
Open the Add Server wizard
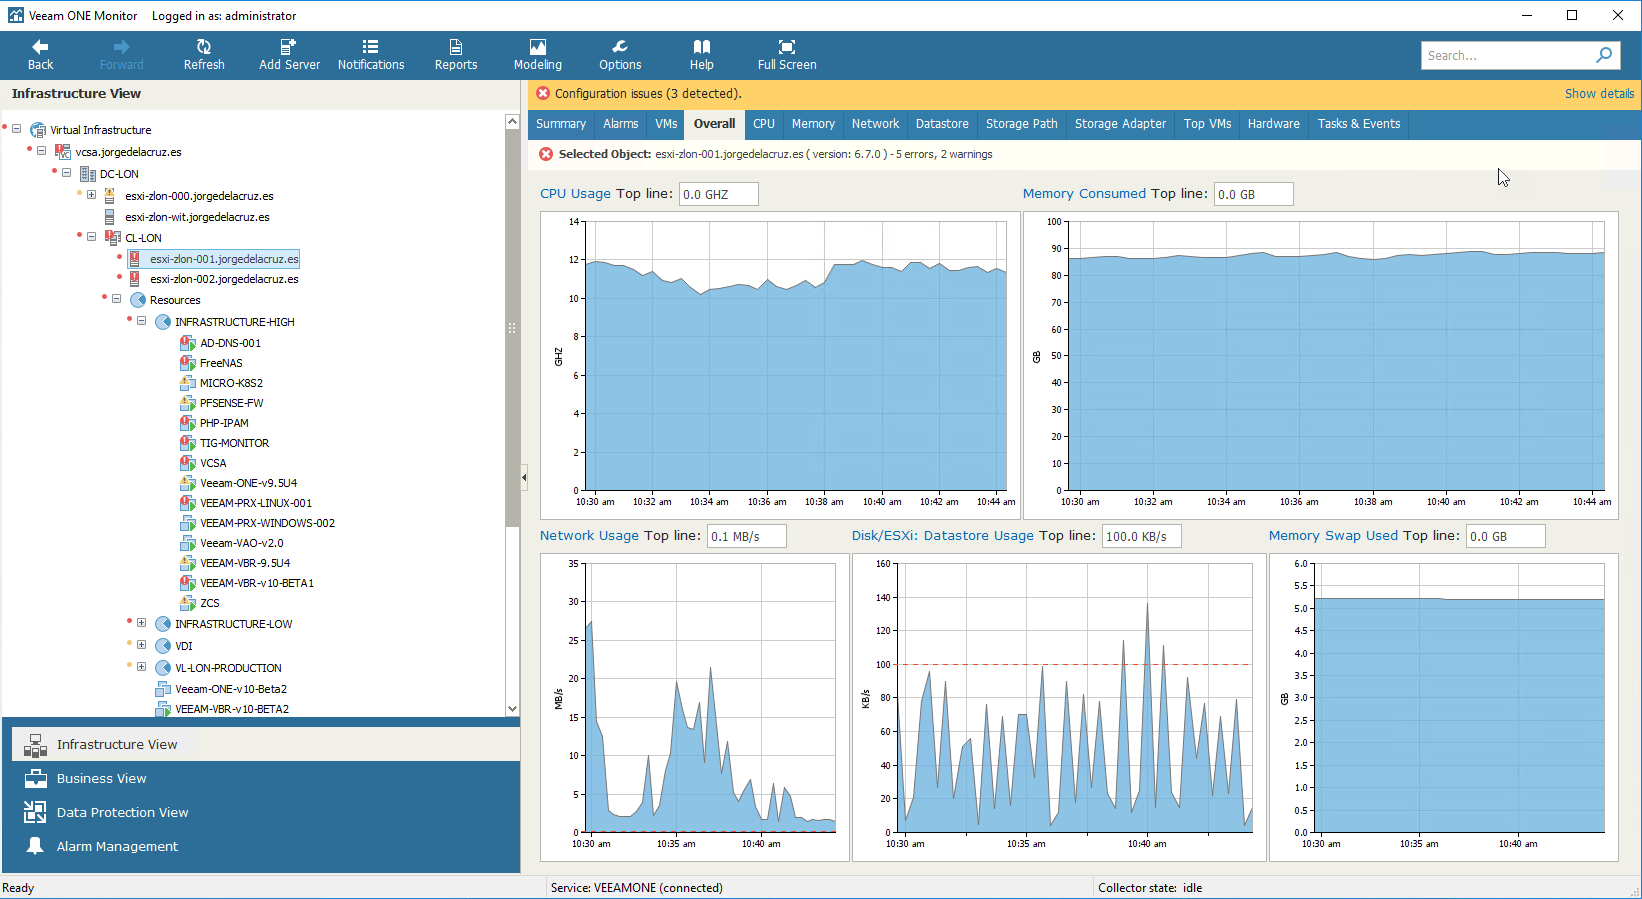(x=289, y=54)
